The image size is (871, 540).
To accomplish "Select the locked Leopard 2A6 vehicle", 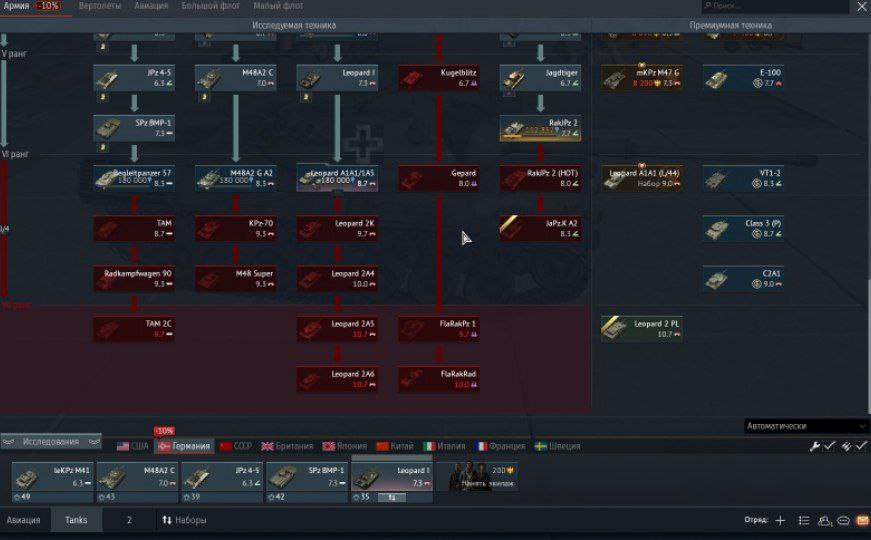I will (x=337, y=379).
